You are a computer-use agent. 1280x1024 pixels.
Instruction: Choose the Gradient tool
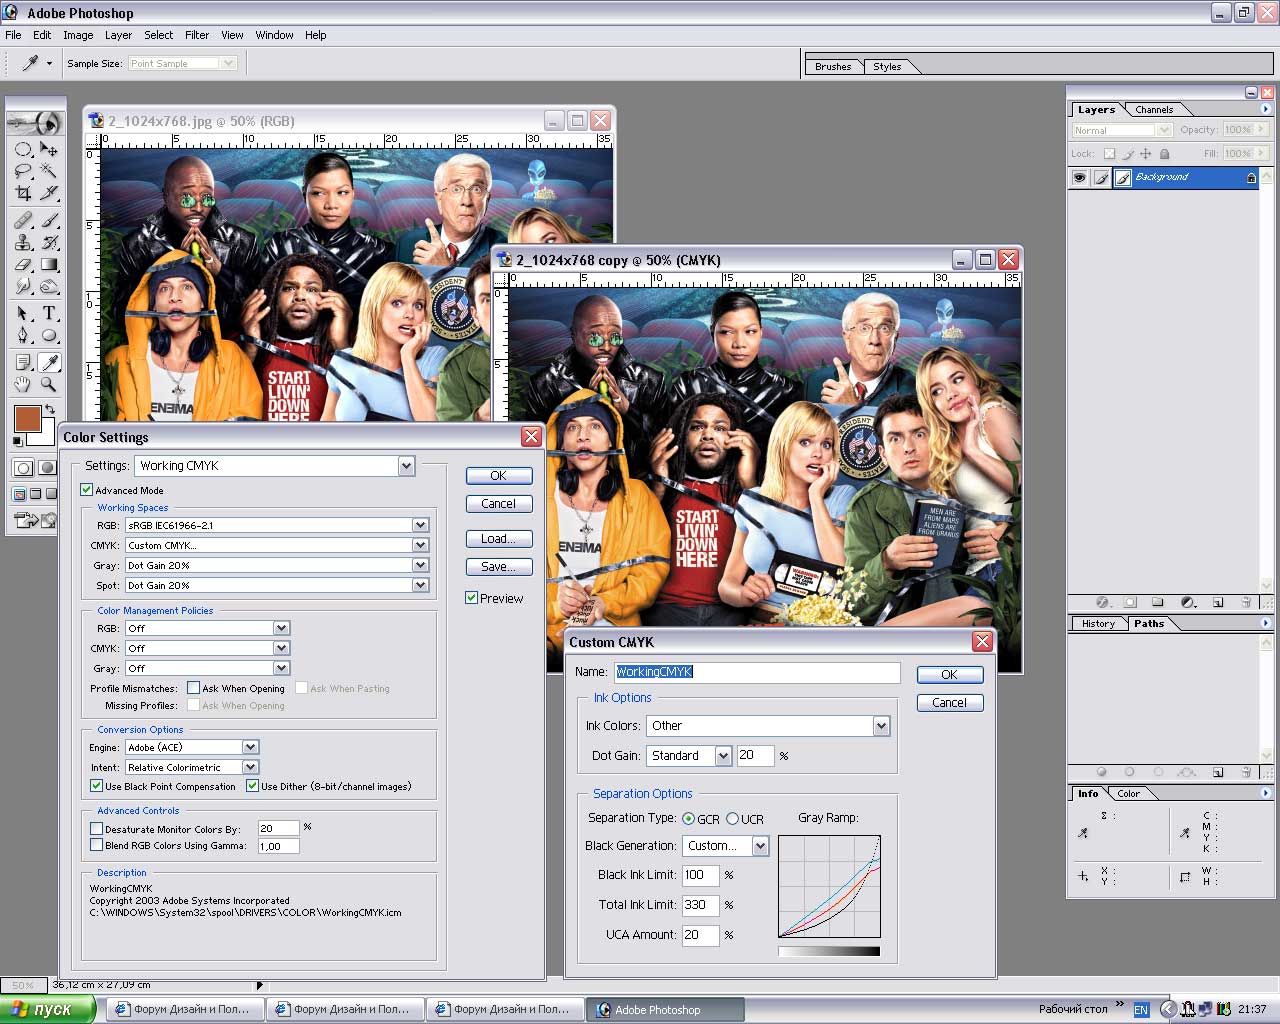point(48,265)
